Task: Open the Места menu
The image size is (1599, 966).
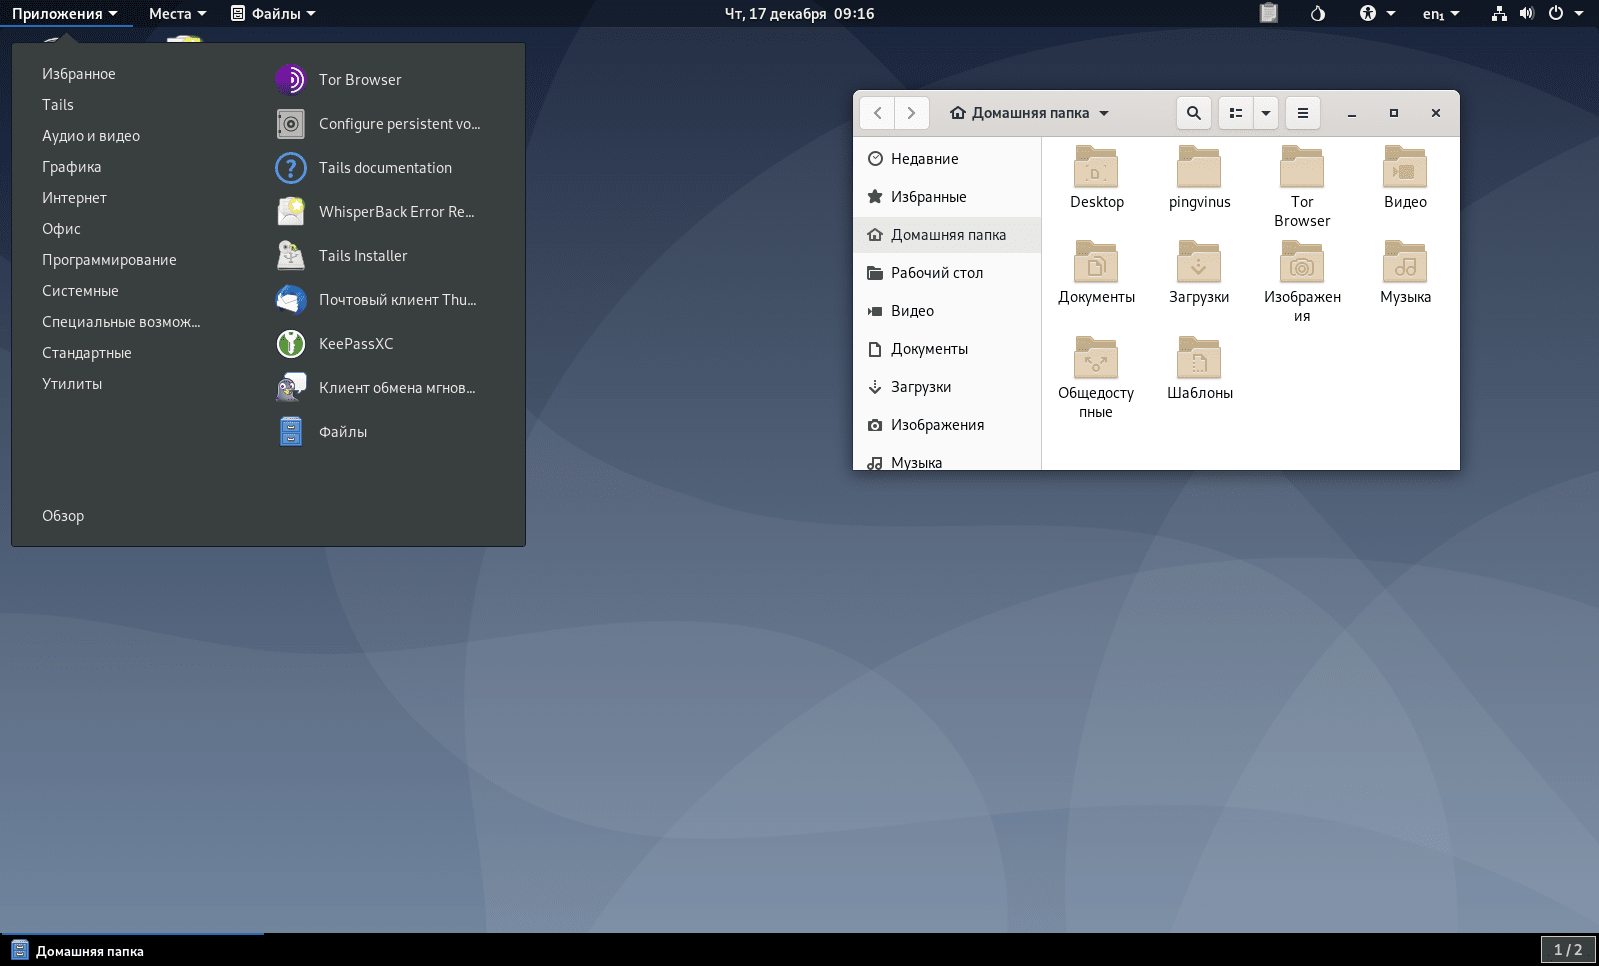Action: click(177, 13)
